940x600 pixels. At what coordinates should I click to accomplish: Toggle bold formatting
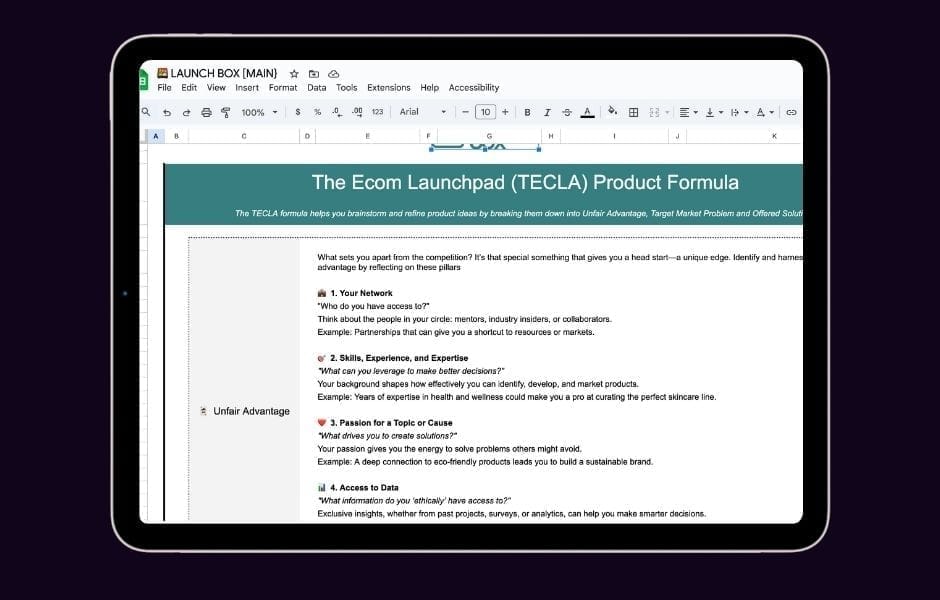coord(527,113)
